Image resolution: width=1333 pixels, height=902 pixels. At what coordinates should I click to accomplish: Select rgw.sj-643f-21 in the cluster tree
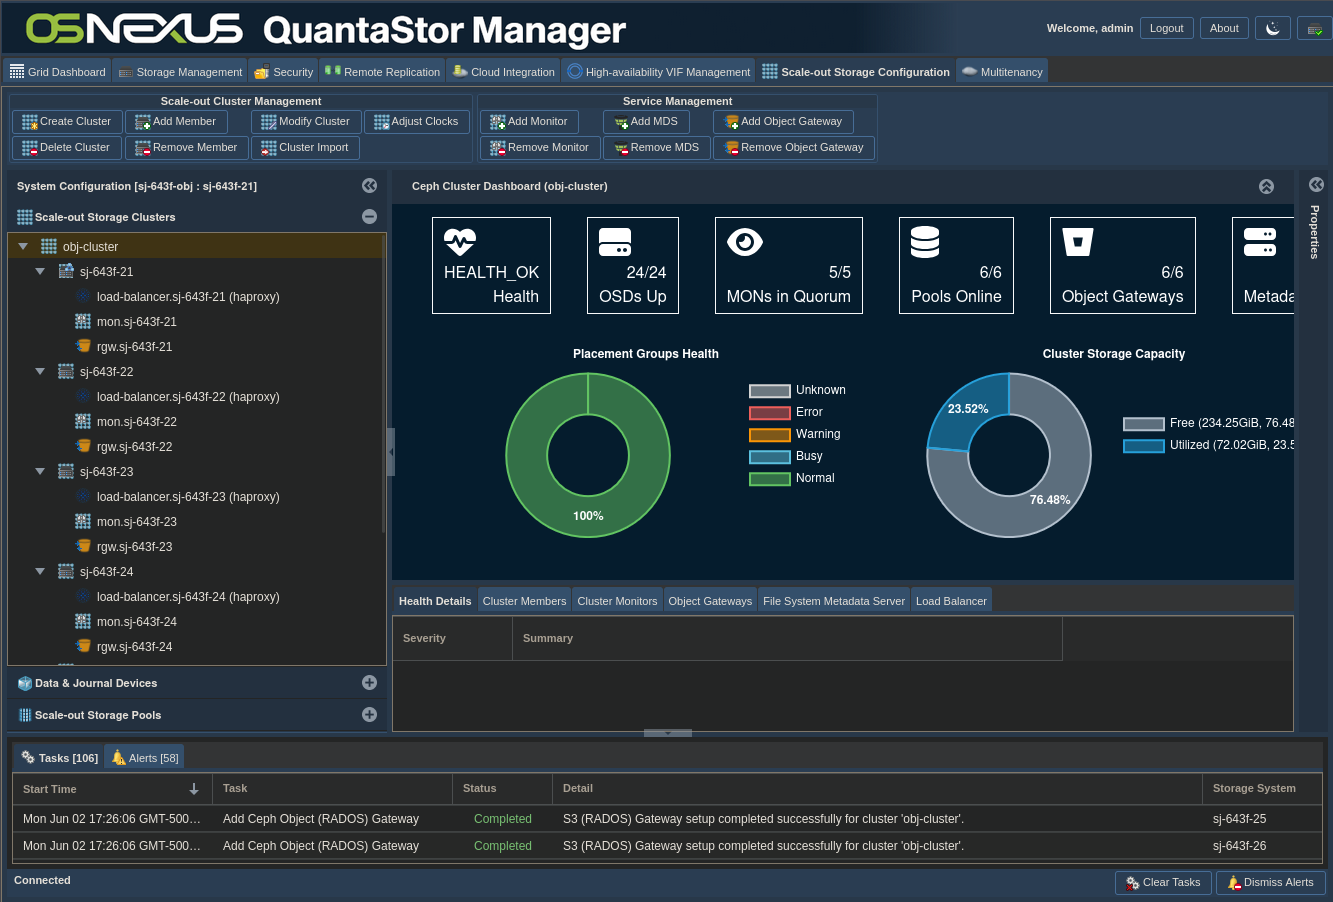(134, 347)
